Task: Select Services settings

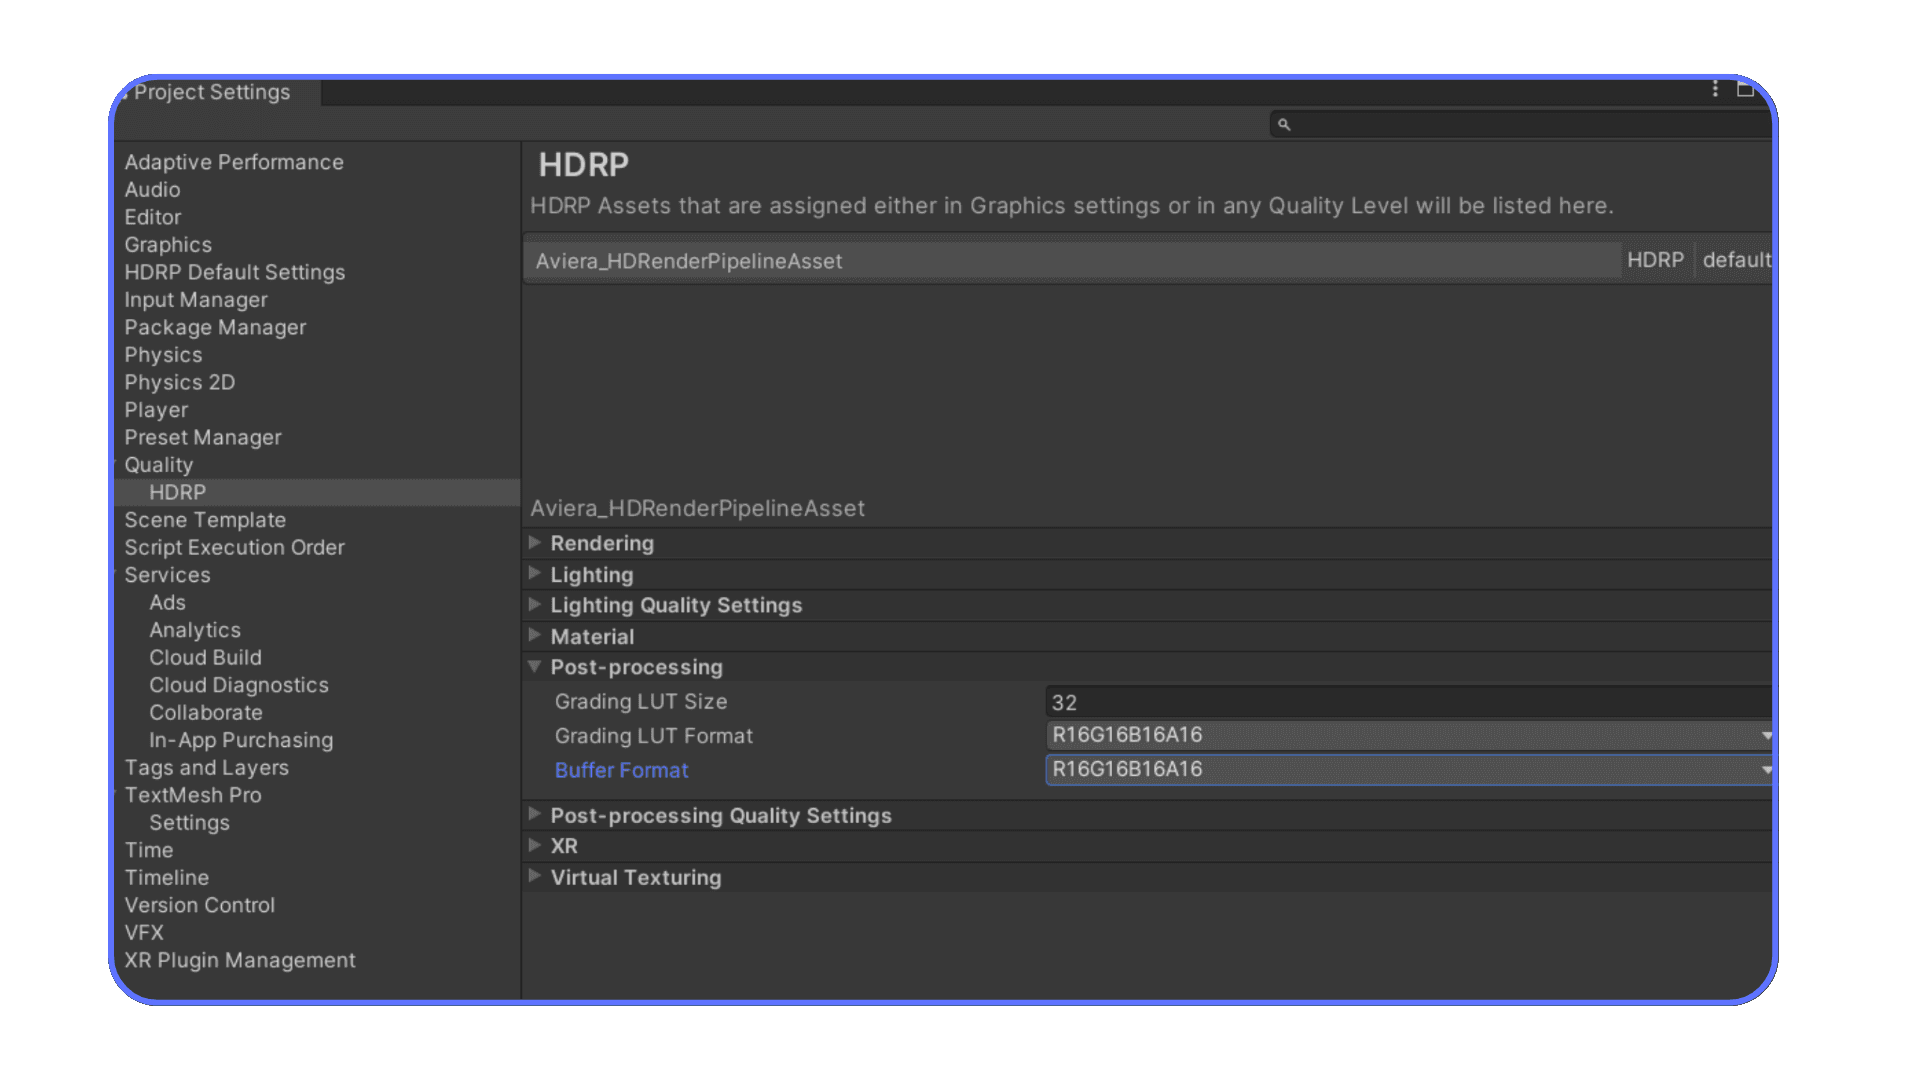Action: (167, 575)
